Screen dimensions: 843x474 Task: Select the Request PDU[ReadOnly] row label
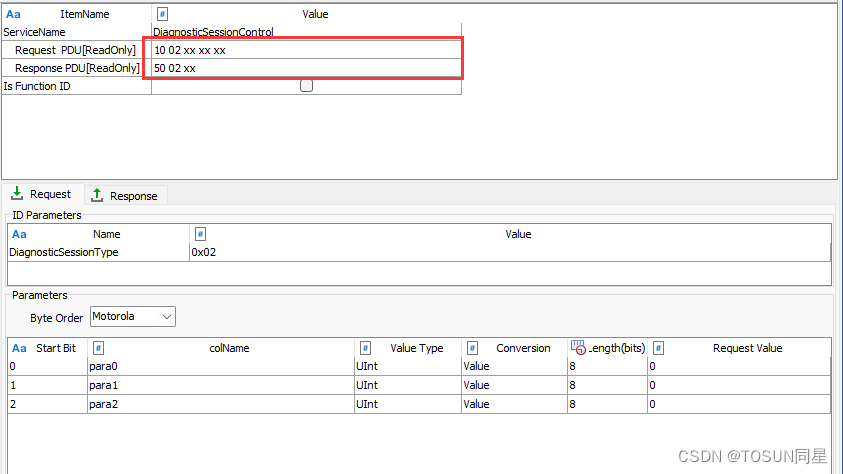(x=75, y=51)
